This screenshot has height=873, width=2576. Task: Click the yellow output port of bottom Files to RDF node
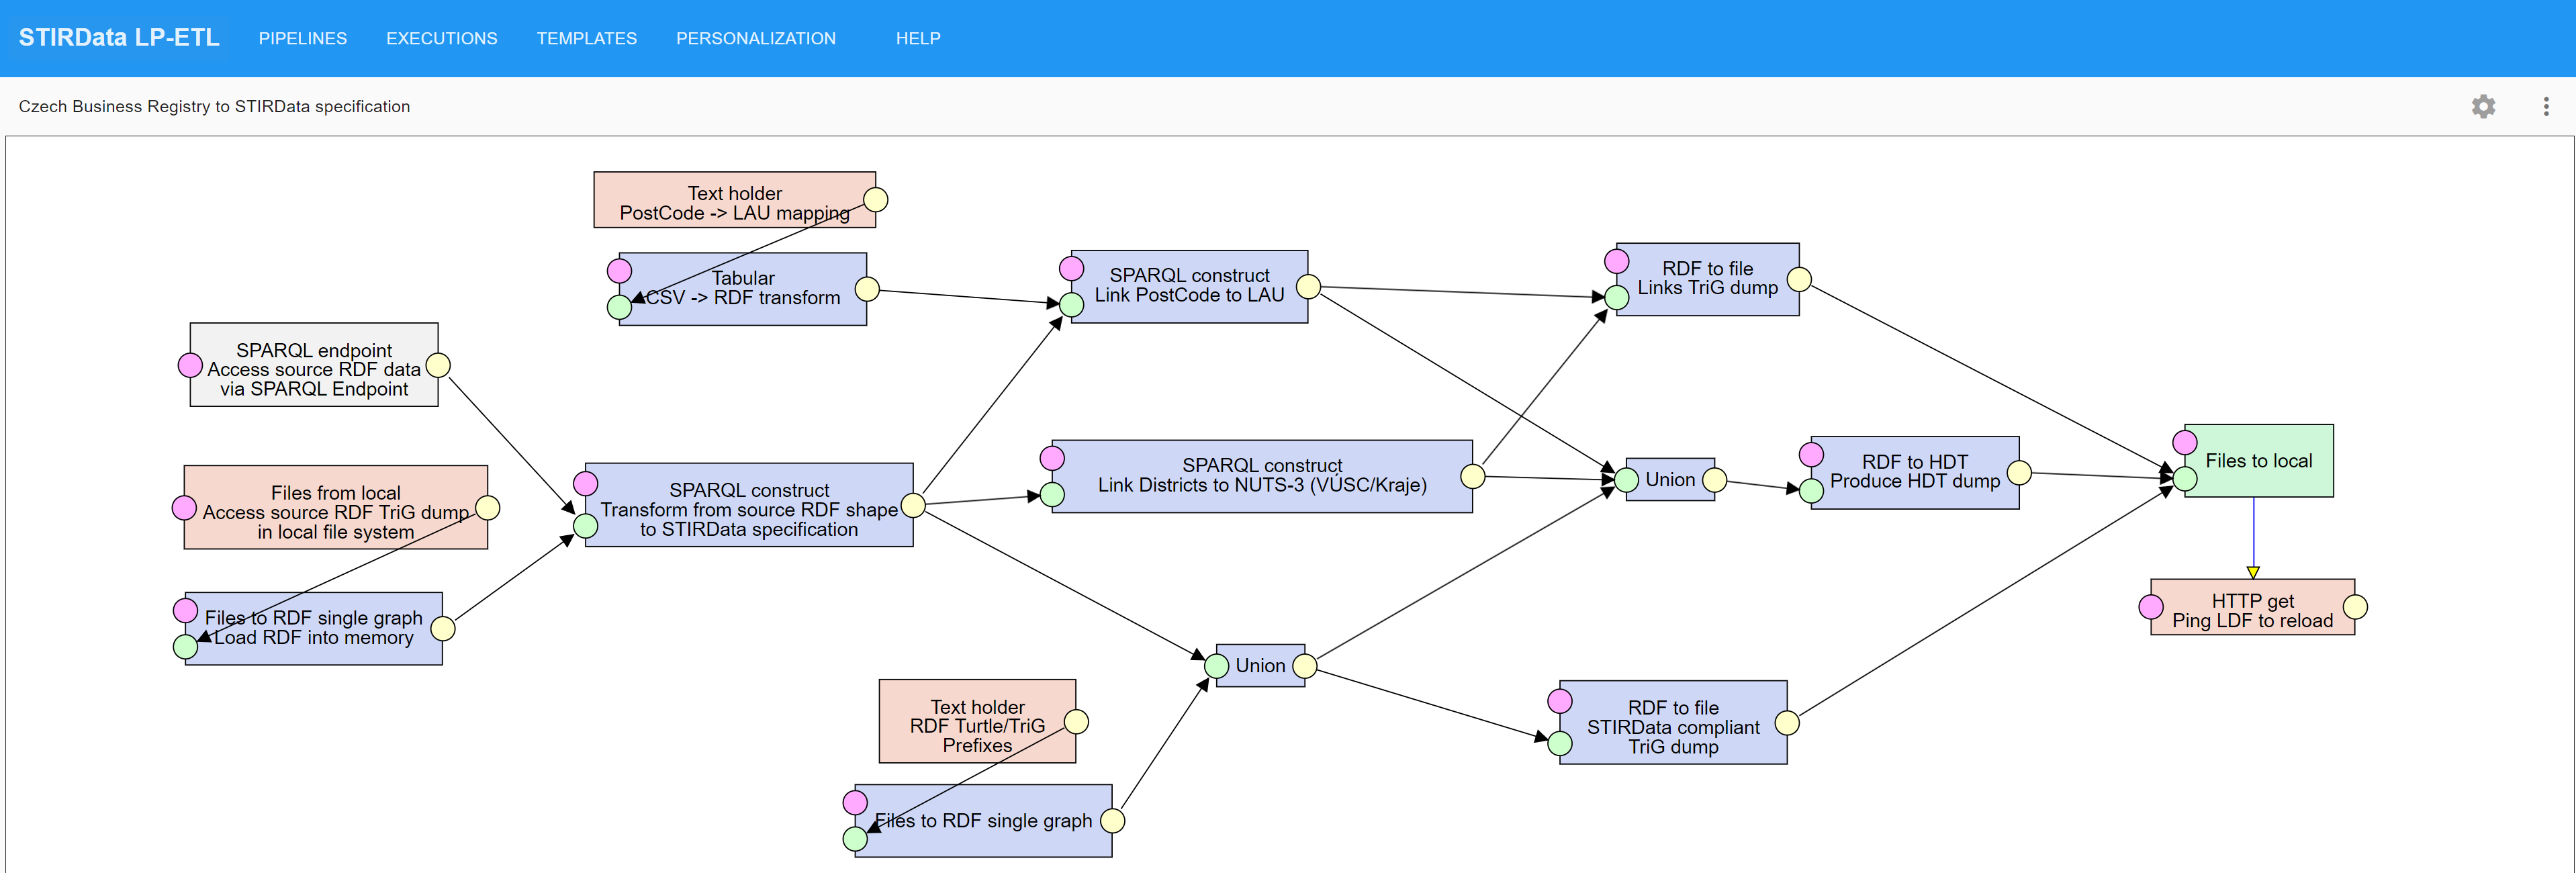tap(1112, 821)
